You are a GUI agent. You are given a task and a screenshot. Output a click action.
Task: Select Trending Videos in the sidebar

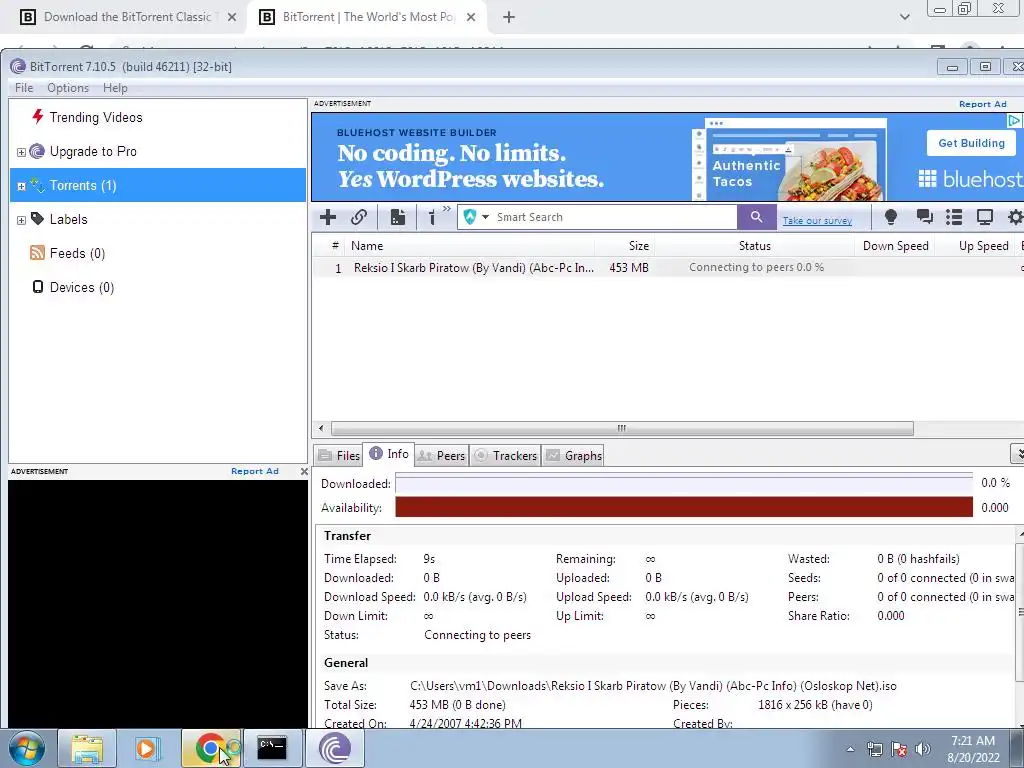point(96,118)
